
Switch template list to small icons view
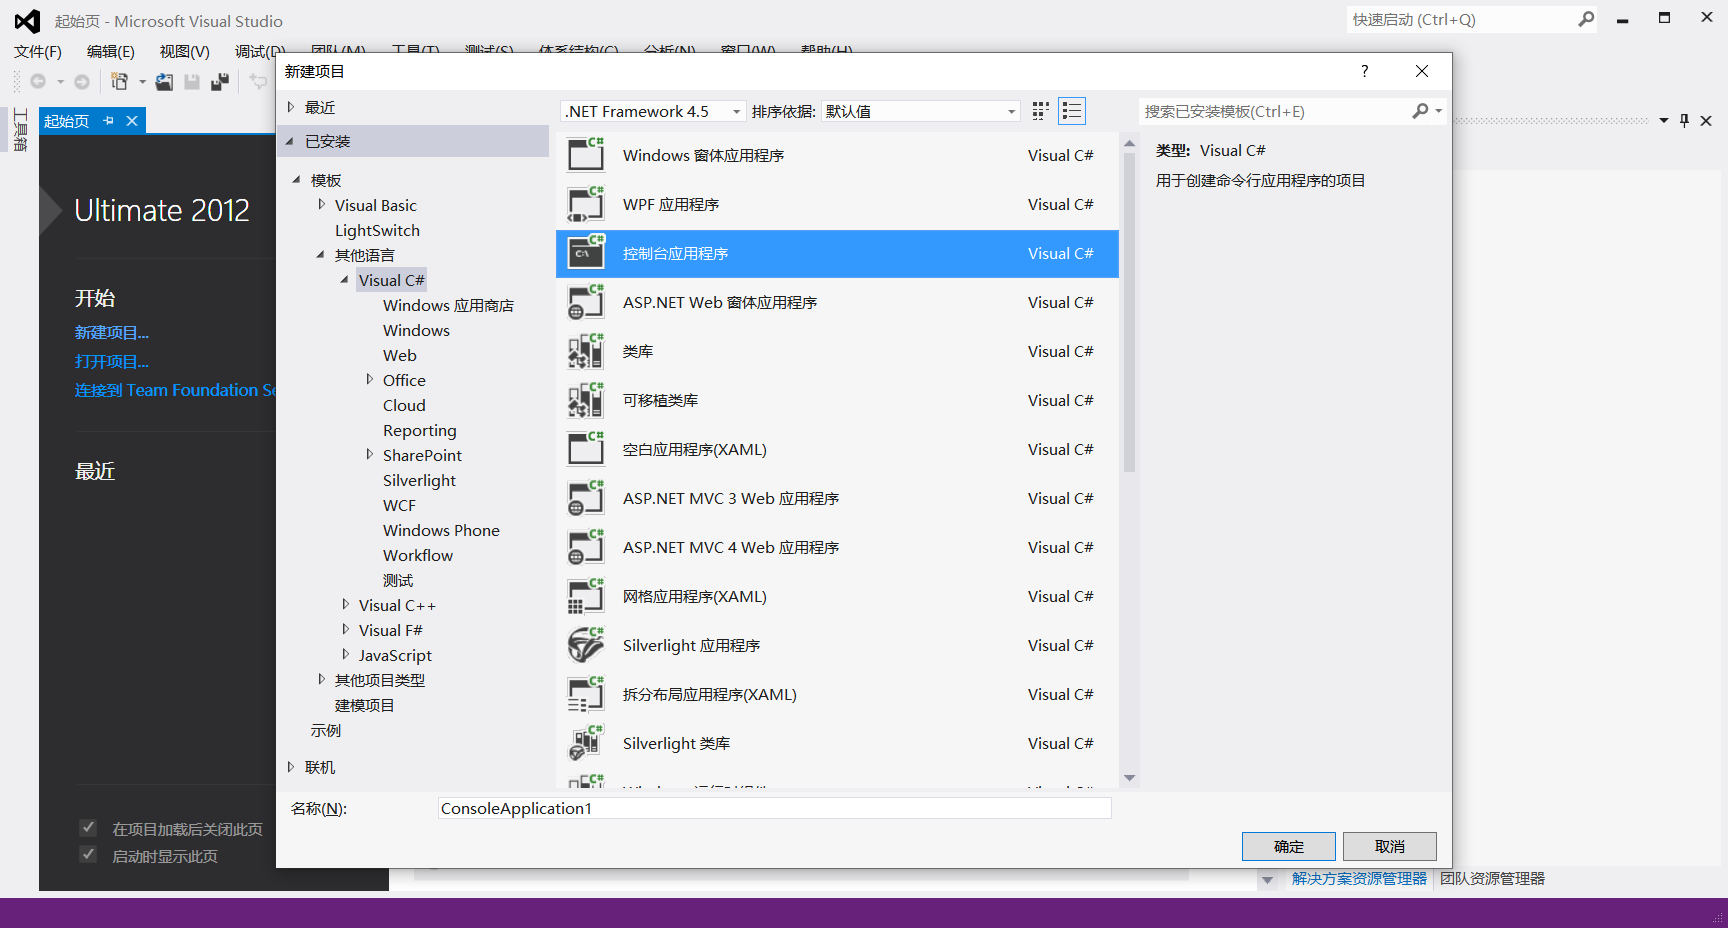click(1041, 111)
